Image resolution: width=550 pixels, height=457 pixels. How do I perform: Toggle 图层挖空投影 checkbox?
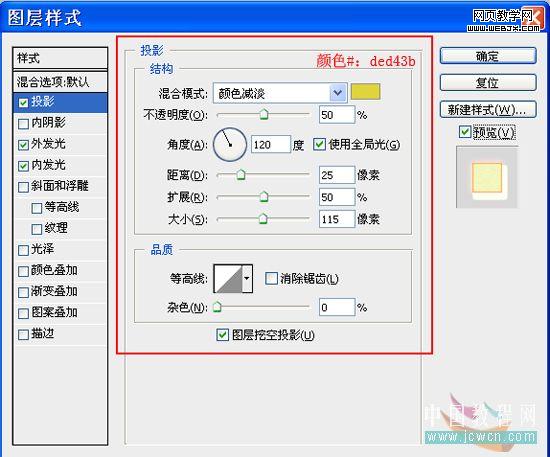point(222,335)
